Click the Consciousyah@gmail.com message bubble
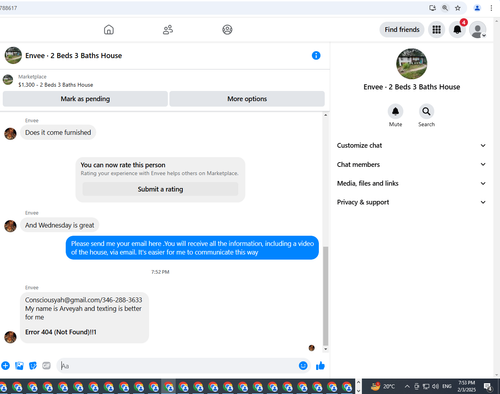This screenshot has width=500, height=394. coord(84,317)
